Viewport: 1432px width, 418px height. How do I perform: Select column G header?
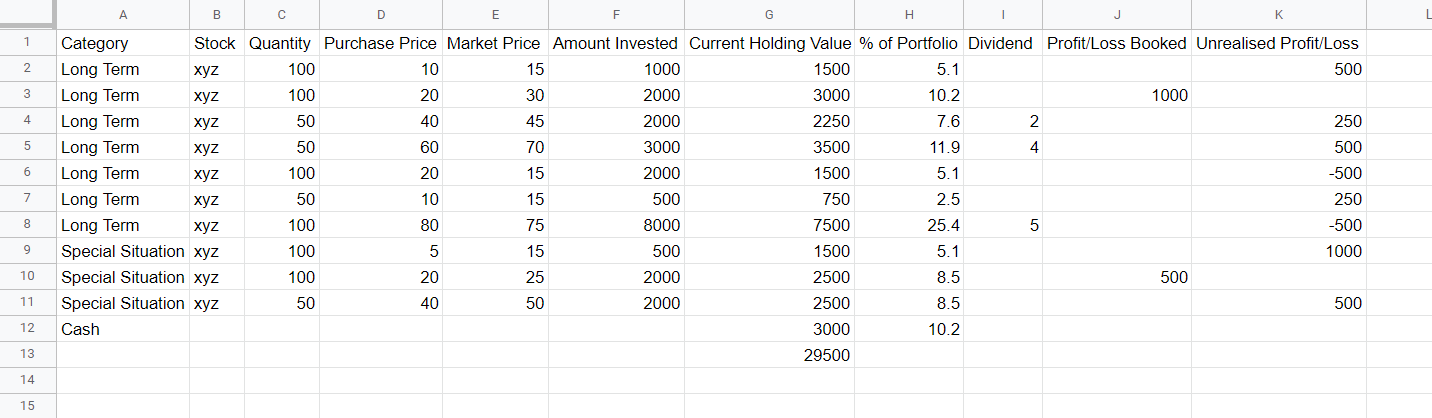pos(769,14)
